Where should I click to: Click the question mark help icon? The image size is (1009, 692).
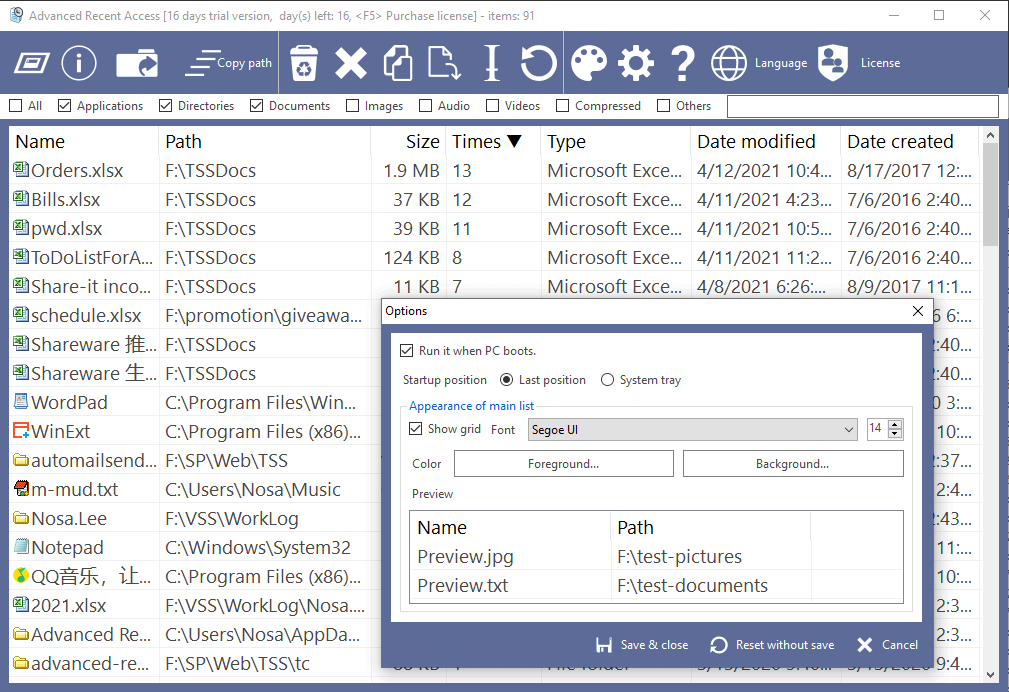pos(682,62)
